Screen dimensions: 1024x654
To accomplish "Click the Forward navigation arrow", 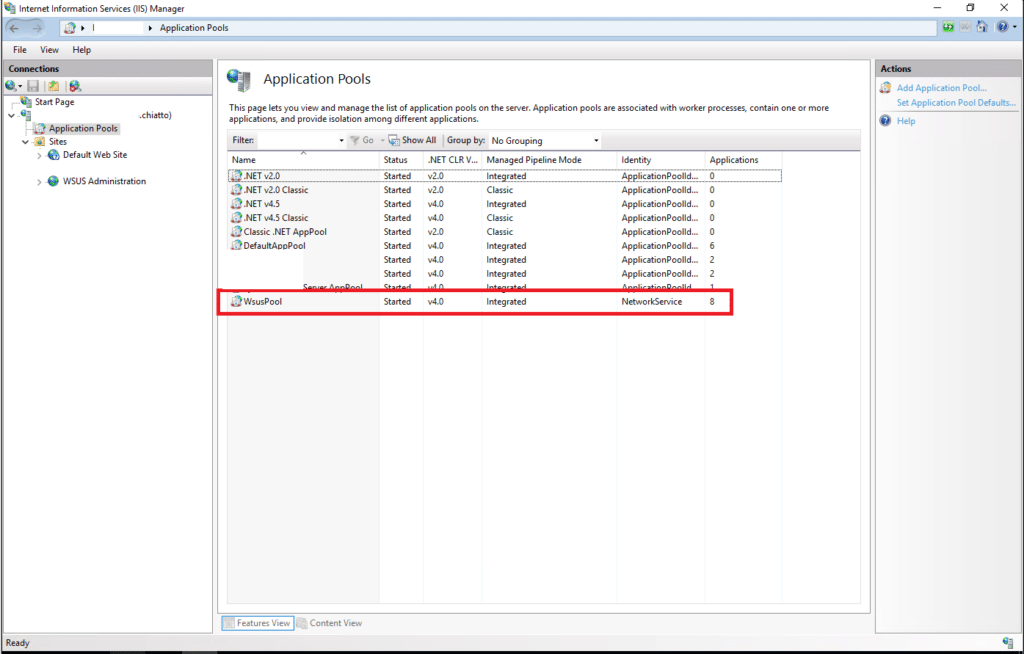I will point(37,28).
